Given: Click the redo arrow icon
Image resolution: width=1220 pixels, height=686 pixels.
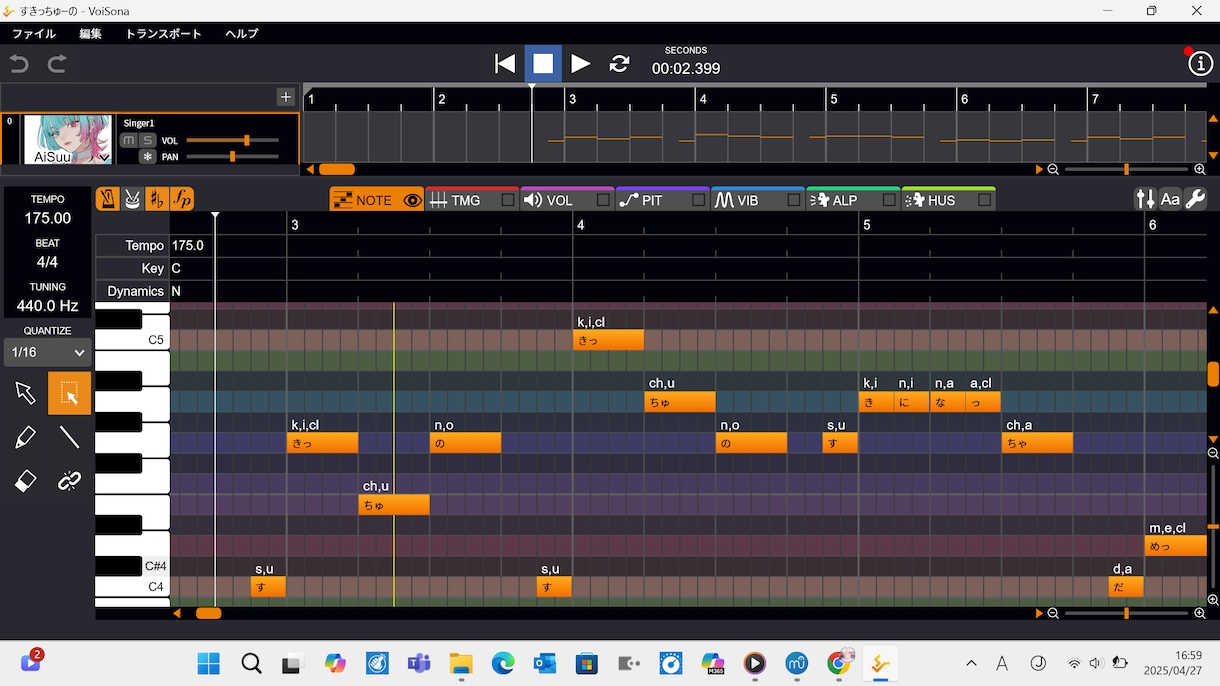Looking at the screenshot, I should pyautogui.click(x=57, y=64).
